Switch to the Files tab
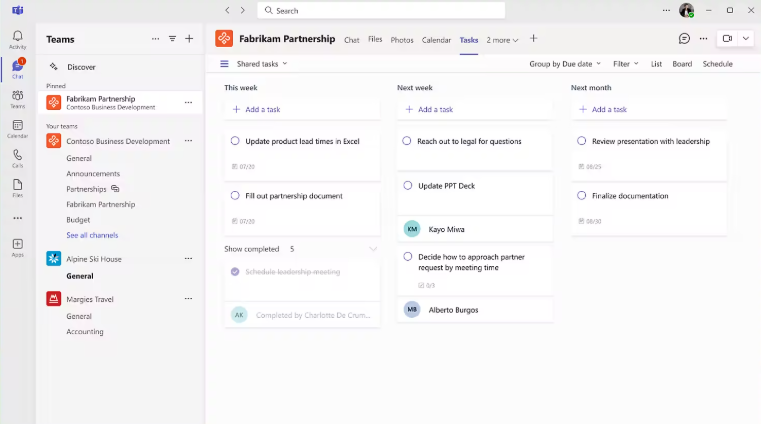The height and width of the screenshot is (424, 761). coord(375,39)
